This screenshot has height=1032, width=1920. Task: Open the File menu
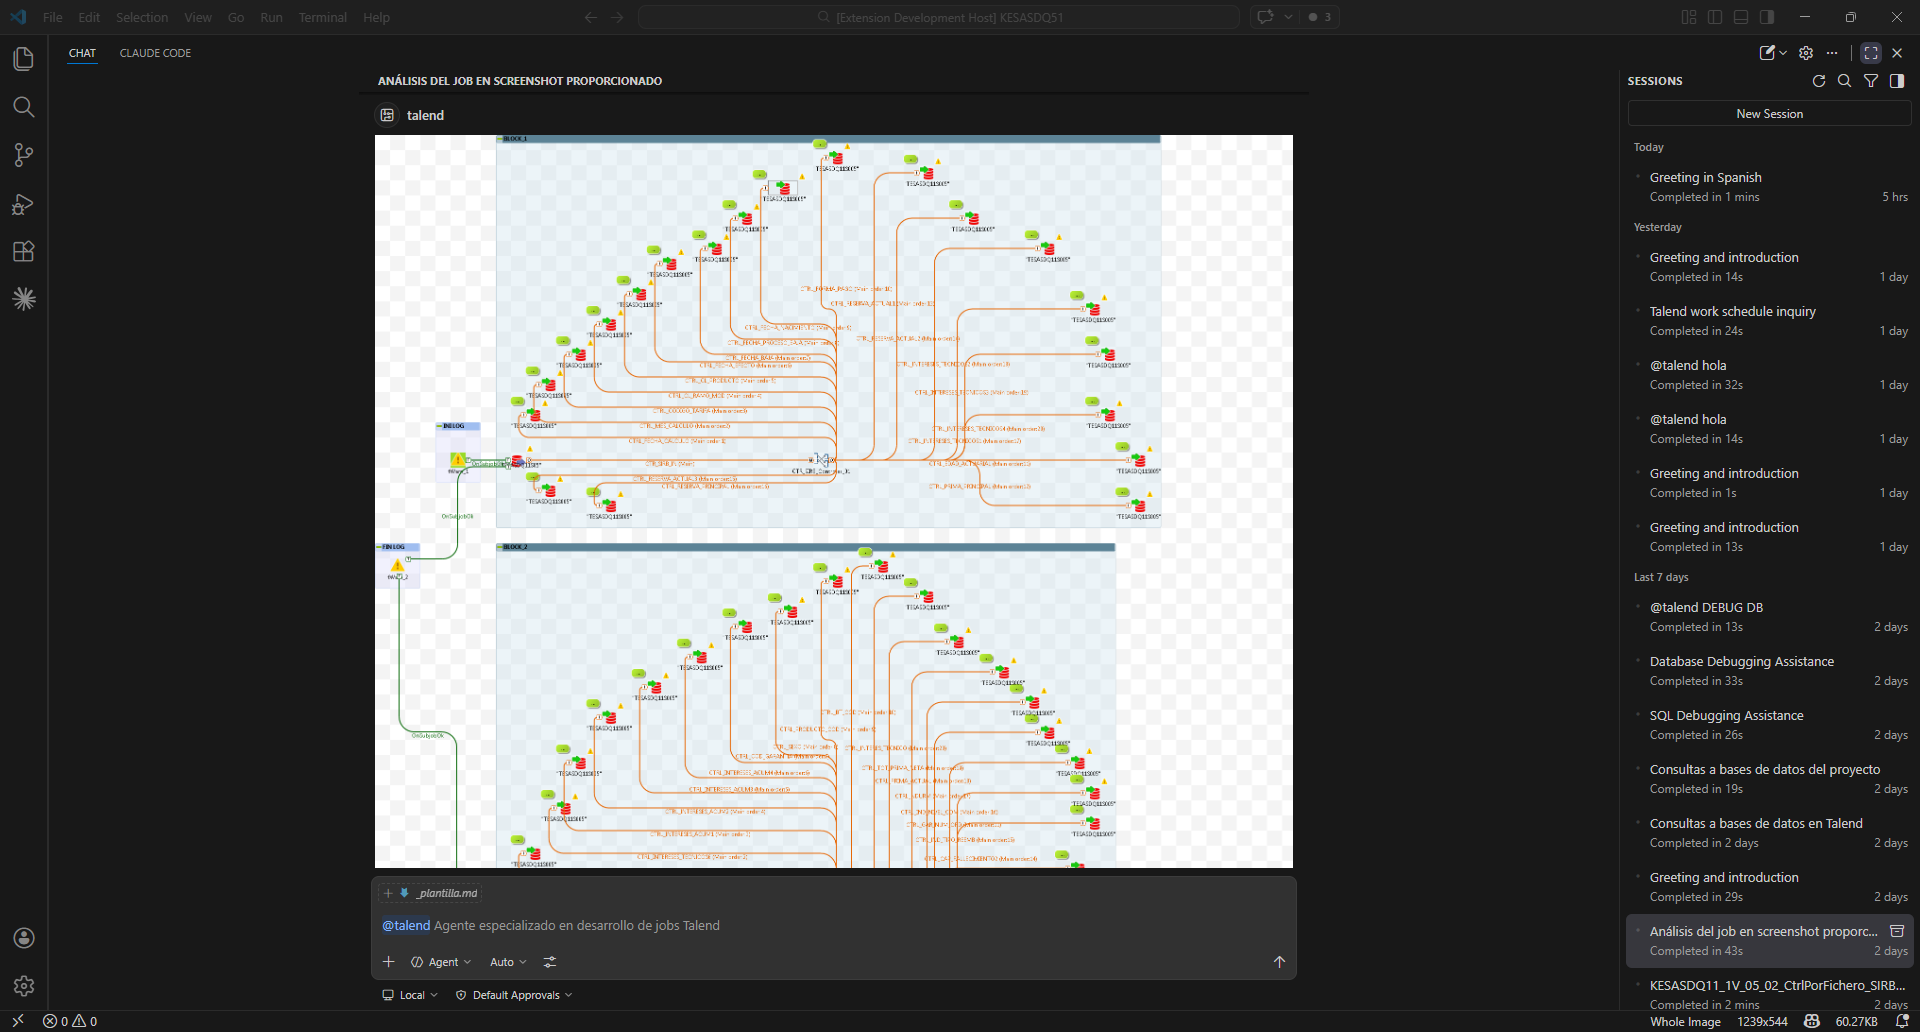(x=53, y=17)
